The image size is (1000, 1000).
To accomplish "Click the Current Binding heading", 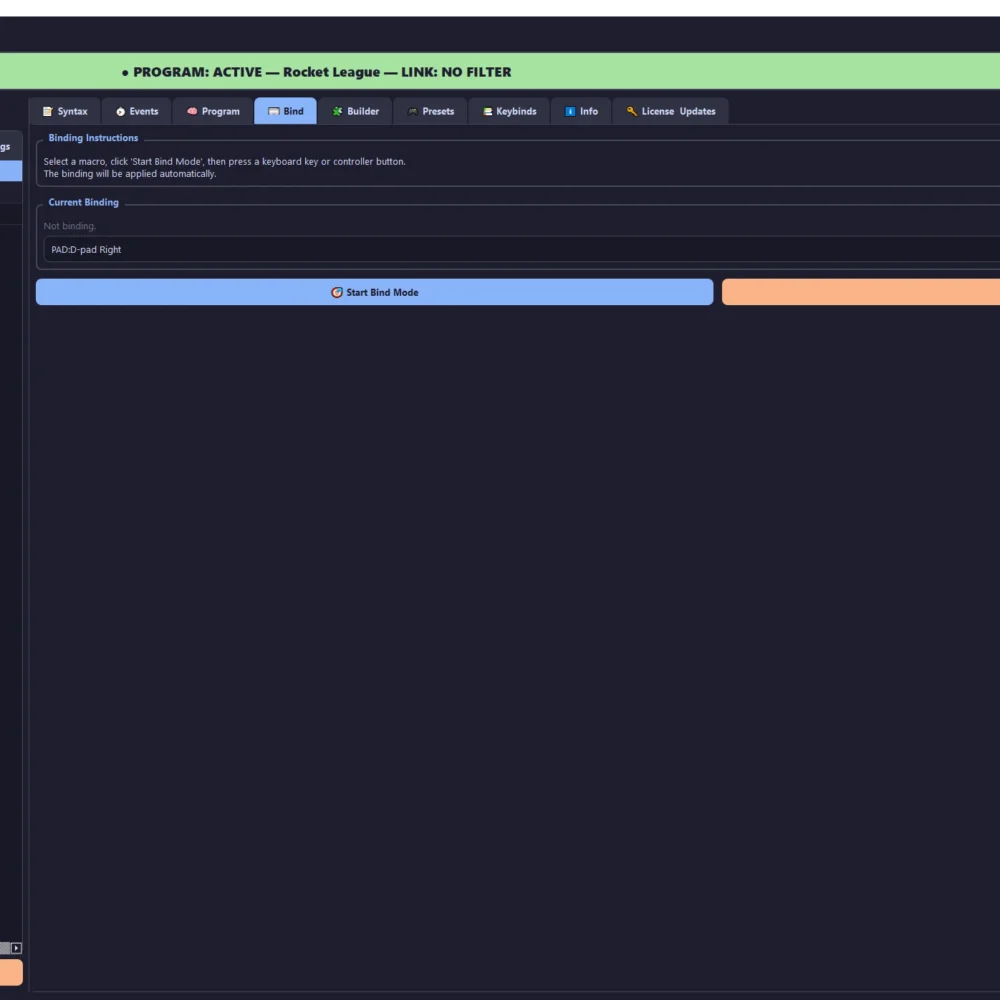I will click(x=84, y=202).
